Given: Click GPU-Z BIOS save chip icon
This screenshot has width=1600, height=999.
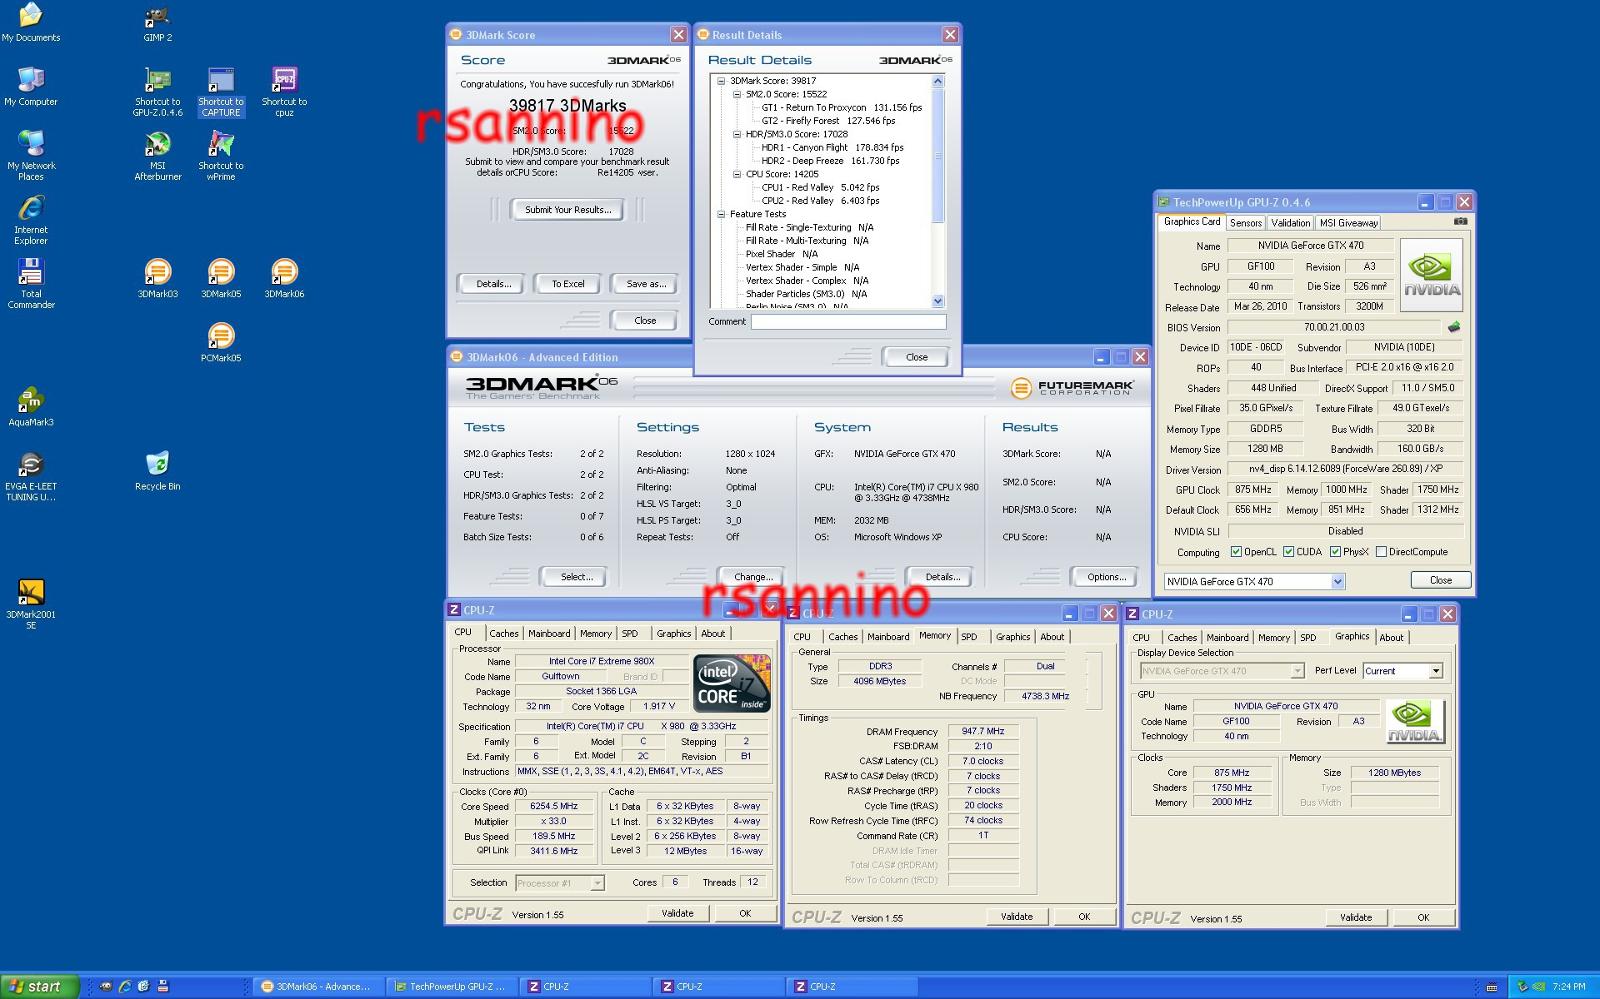Looking at the screenshot, I should tap(1454, 326).
